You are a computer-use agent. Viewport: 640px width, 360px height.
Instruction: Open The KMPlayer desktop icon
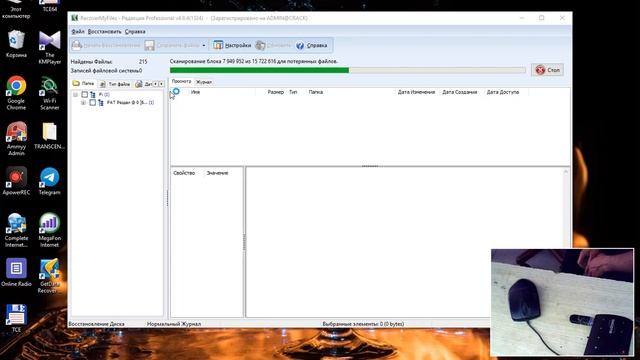[50, 47]
